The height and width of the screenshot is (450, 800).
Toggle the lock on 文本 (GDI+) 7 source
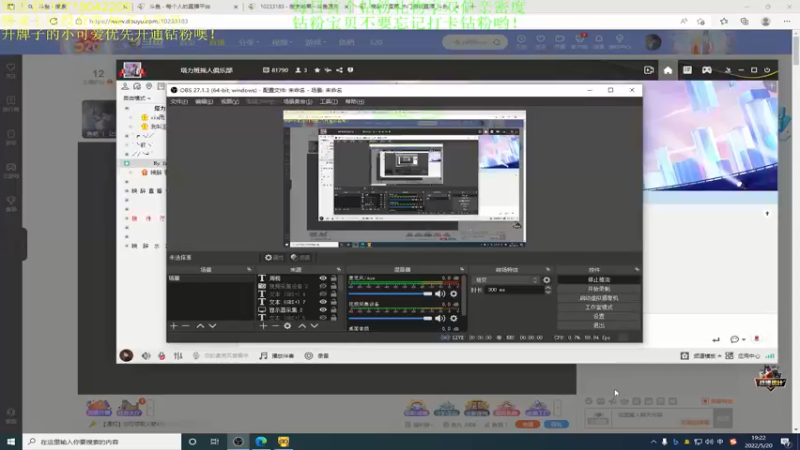click(334, 302)
